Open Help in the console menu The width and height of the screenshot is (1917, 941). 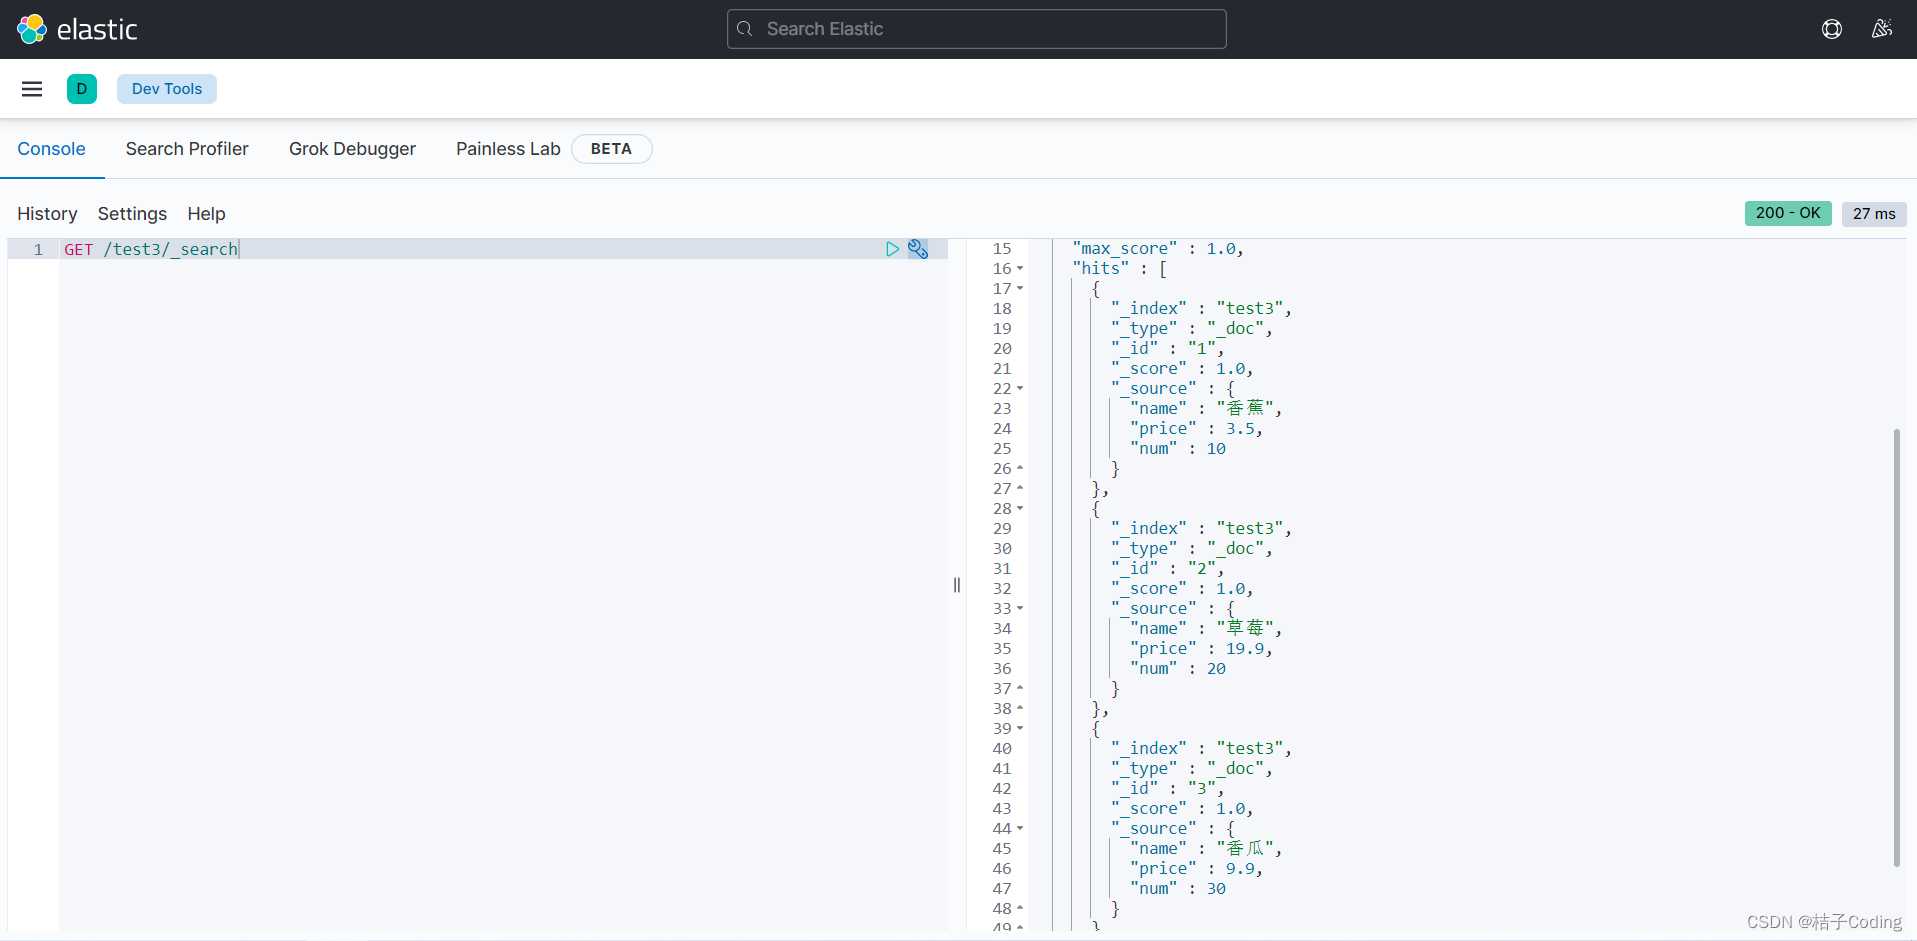point(206,214)
